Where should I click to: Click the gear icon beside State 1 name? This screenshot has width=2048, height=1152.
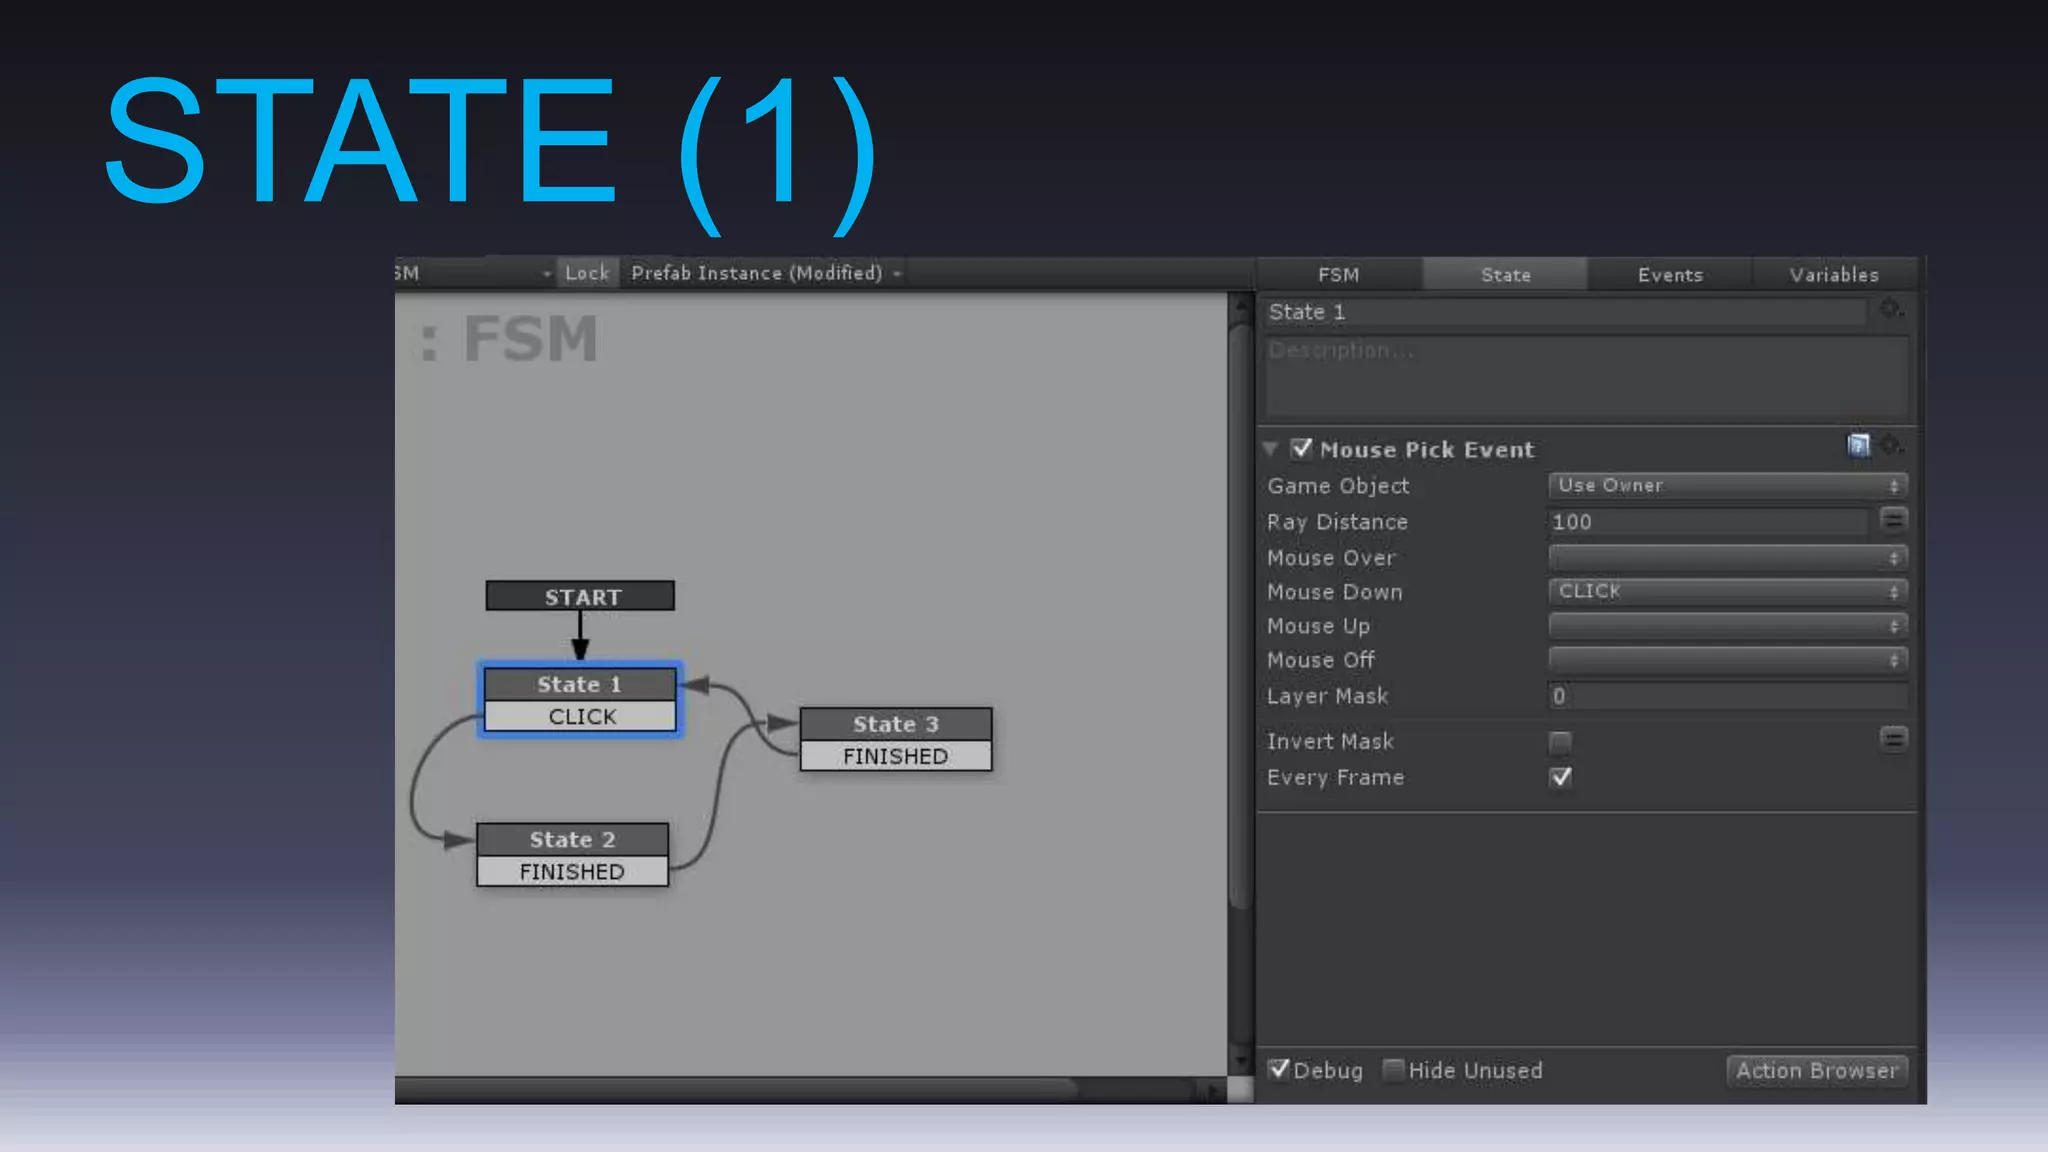pos(1890,310)
